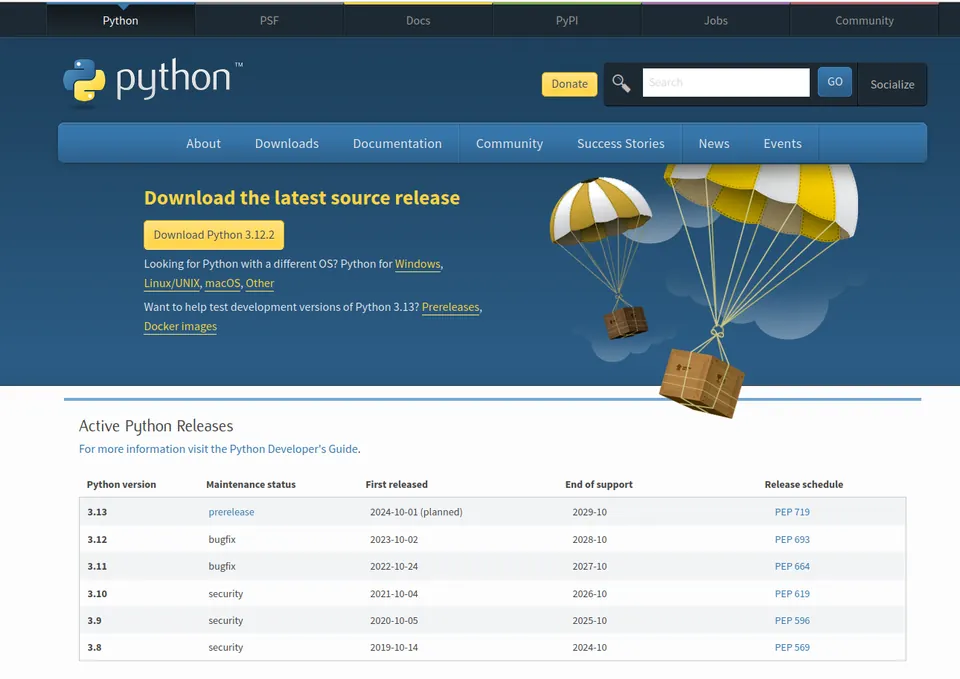Click the 2023-10-02 first released date

[x=394, y=539]
